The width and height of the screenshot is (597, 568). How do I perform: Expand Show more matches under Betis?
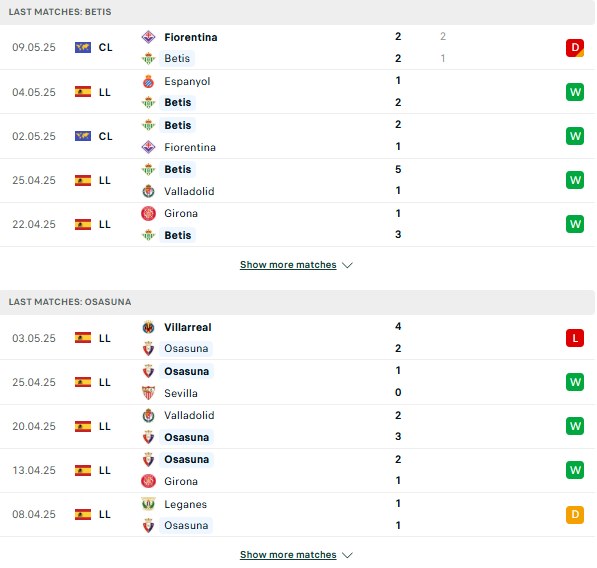(x=288, y=265)
